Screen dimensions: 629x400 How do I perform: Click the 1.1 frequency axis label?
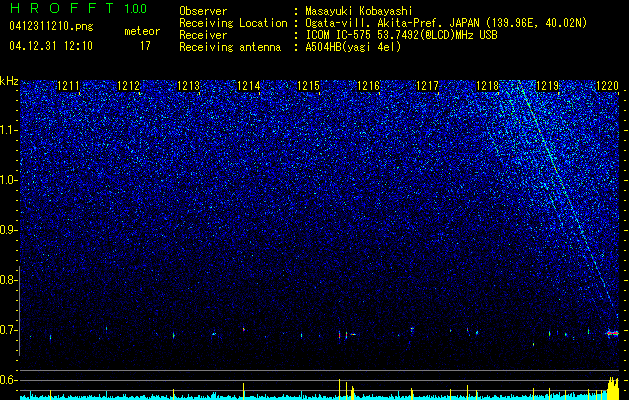[x=9, y=130]
